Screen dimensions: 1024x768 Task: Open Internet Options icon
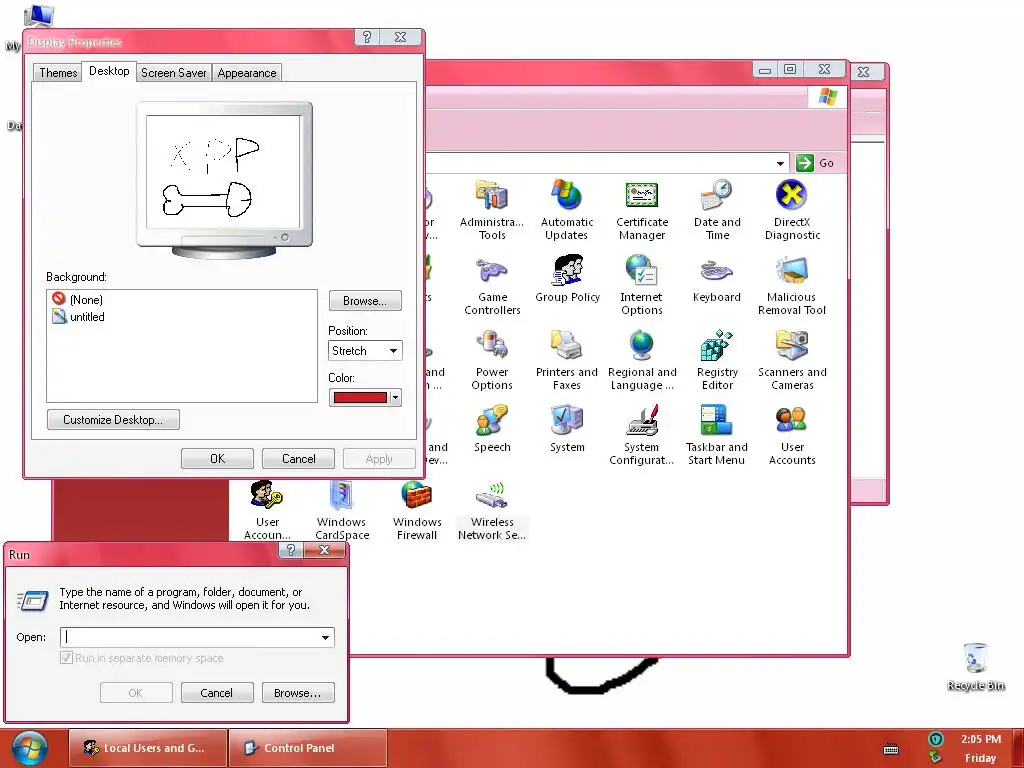tap(641, 285)
